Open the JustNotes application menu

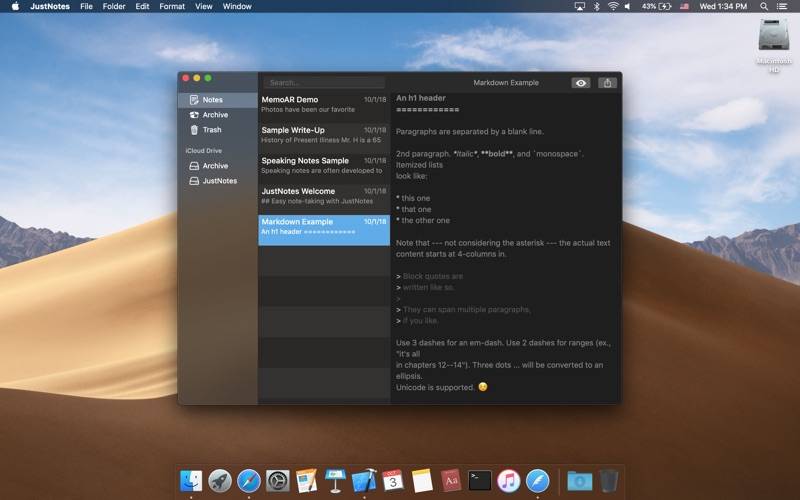coord(50,6)
